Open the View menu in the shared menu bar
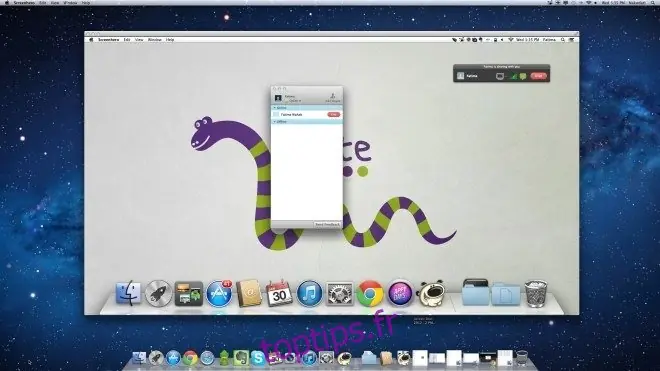The height and width of the screenshot is (371, 660). tap(139, 40)
